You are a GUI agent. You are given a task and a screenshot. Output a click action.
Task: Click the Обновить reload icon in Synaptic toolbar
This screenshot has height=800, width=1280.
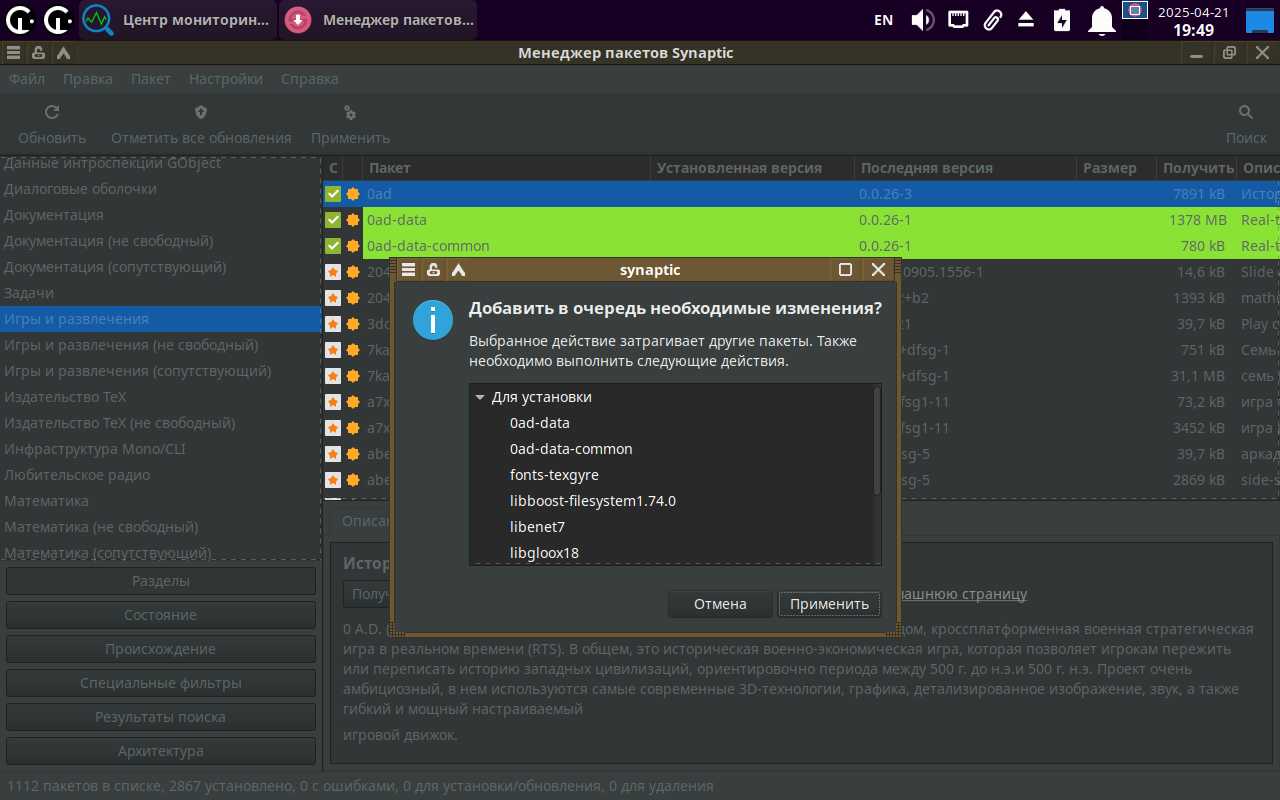52,113
